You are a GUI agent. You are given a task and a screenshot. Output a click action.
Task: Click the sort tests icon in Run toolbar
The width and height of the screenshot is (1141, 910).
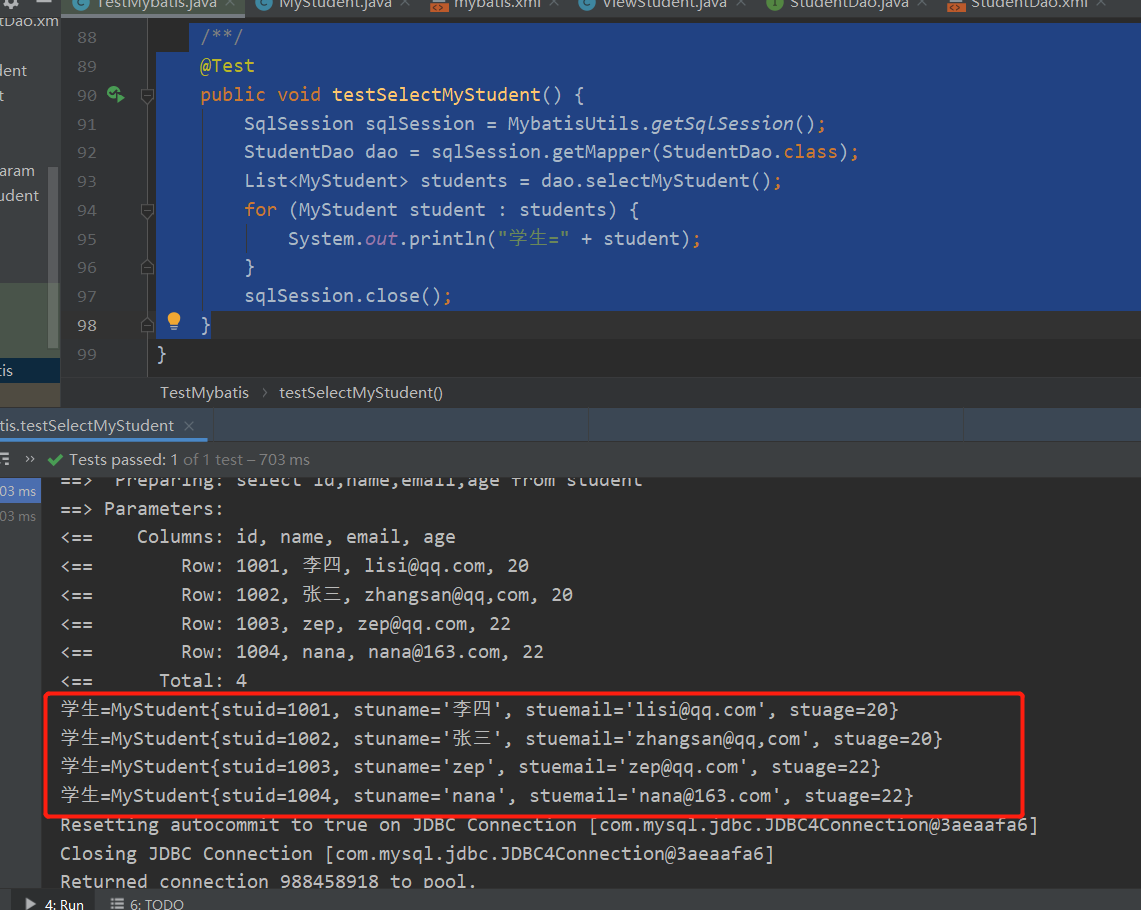(4, 459)
